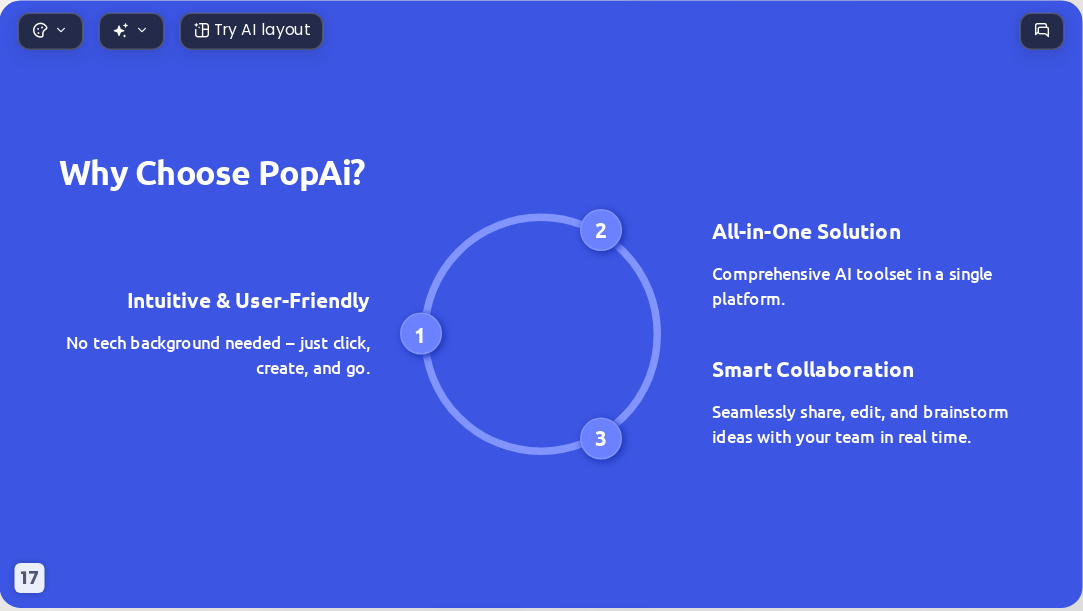Click the text "No tech background needed"

click(173, 343)
